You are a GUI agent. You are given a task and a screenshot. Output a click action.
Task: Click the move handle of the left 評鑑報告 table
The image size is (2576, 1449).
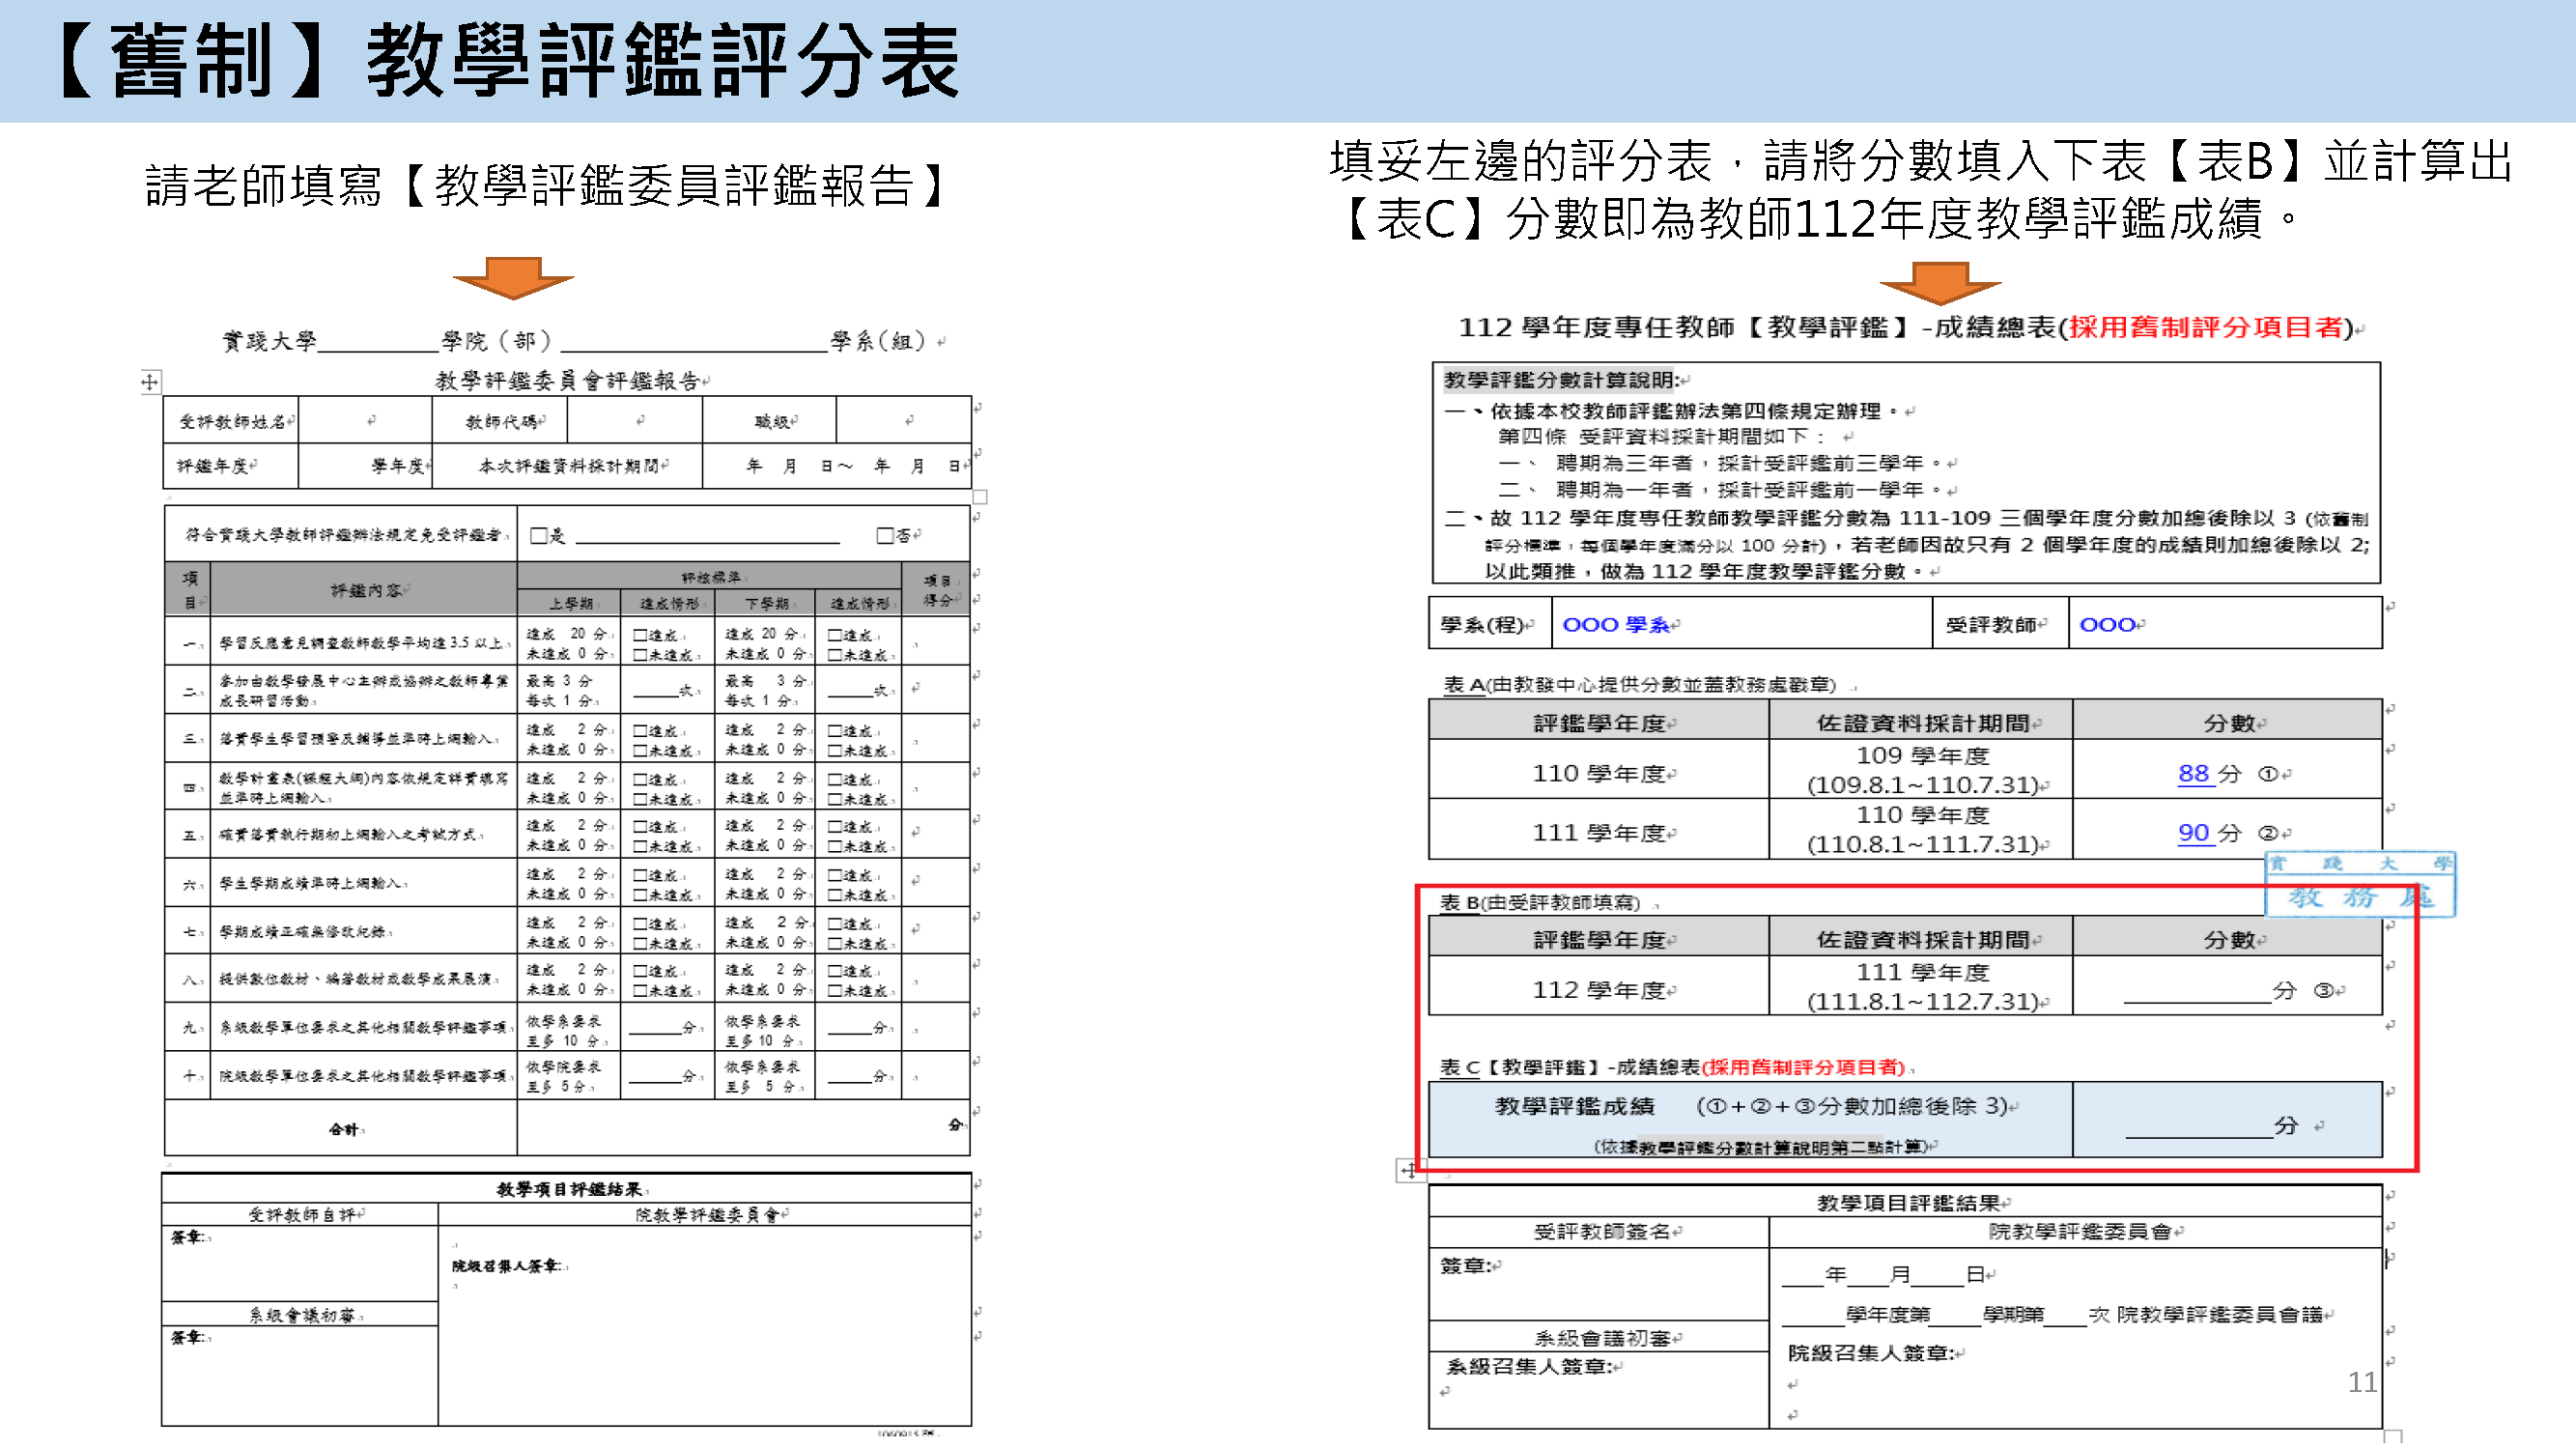150,381
